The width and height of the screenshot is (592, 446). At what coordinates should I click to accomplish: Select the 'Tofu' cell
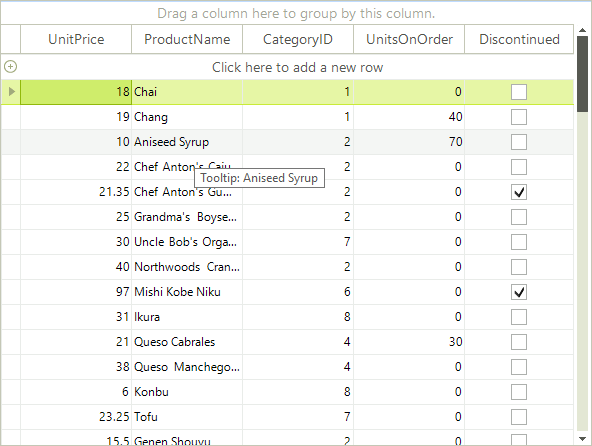point(187,417)
